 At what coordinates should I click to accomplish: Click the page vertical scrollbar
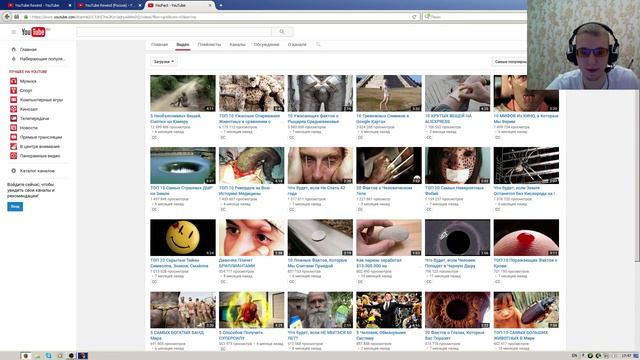(x=637, y=176)
